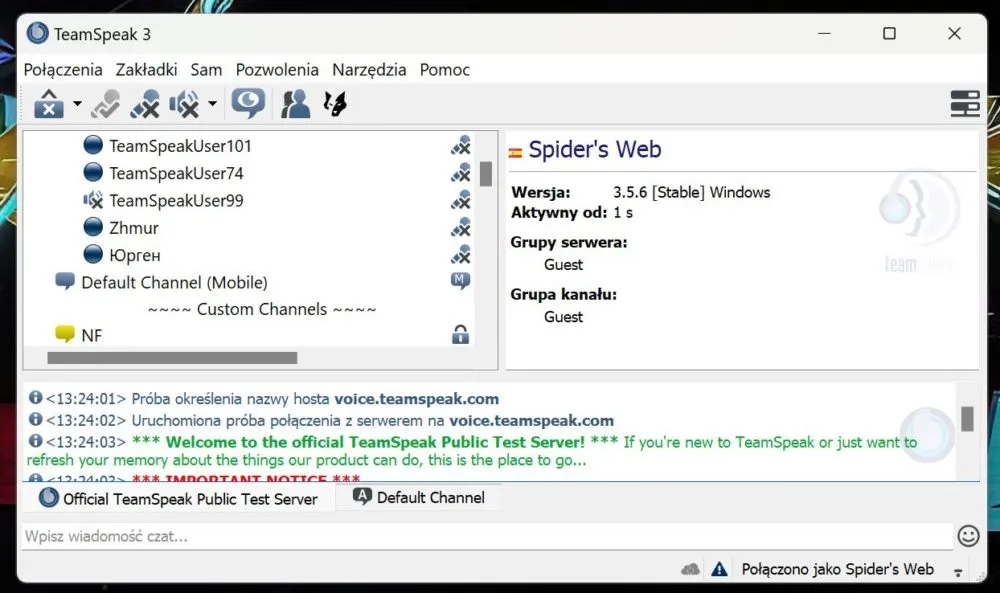Open the subscribe-to-all-channels eye icon

248,103
